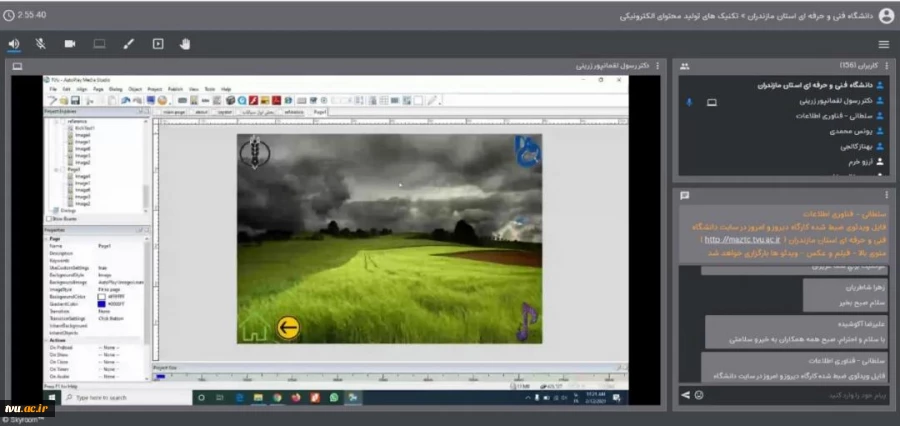Open the screen share panel options menu

661,66
